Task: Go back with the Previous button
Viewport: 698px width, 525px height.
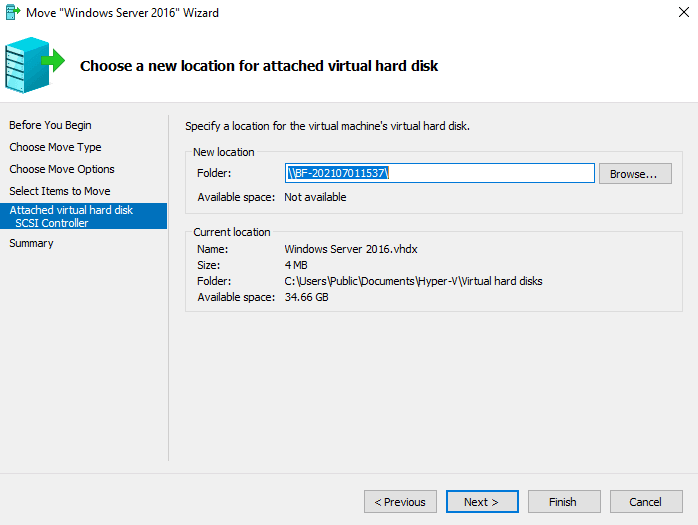Action: [x=400, y=501]
